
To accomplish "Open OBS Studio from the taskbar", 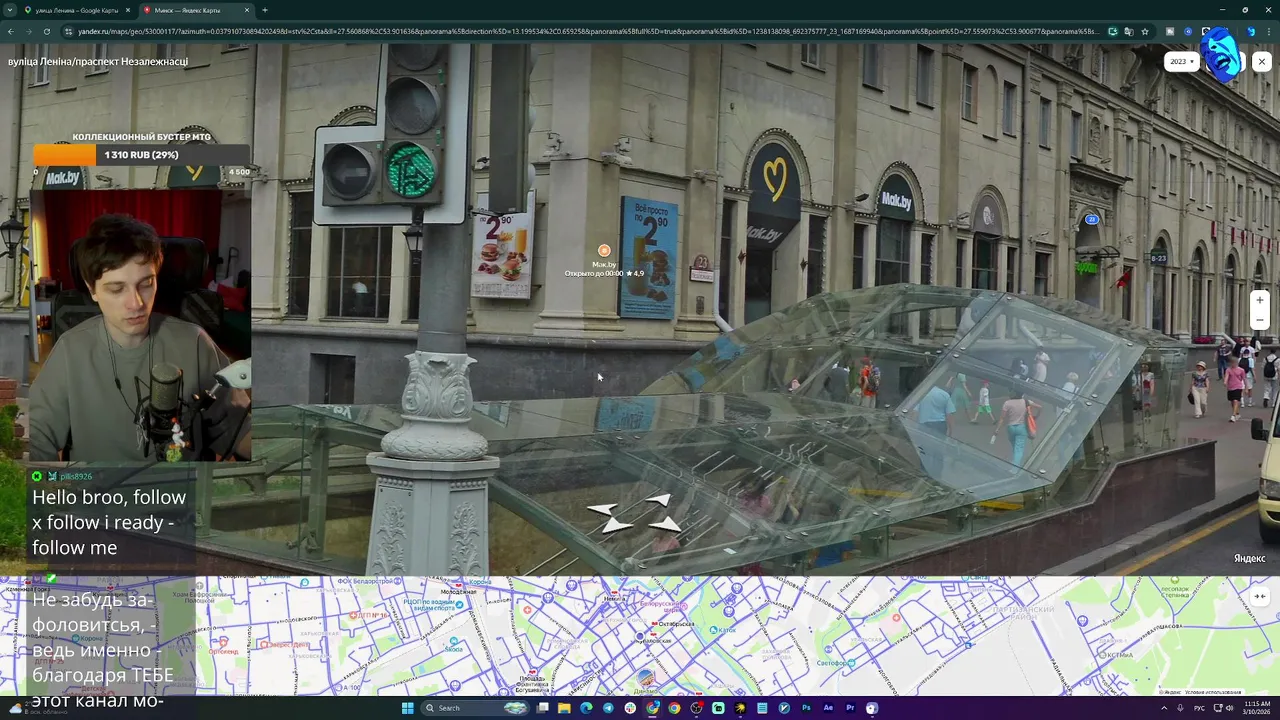I will 696,708.
